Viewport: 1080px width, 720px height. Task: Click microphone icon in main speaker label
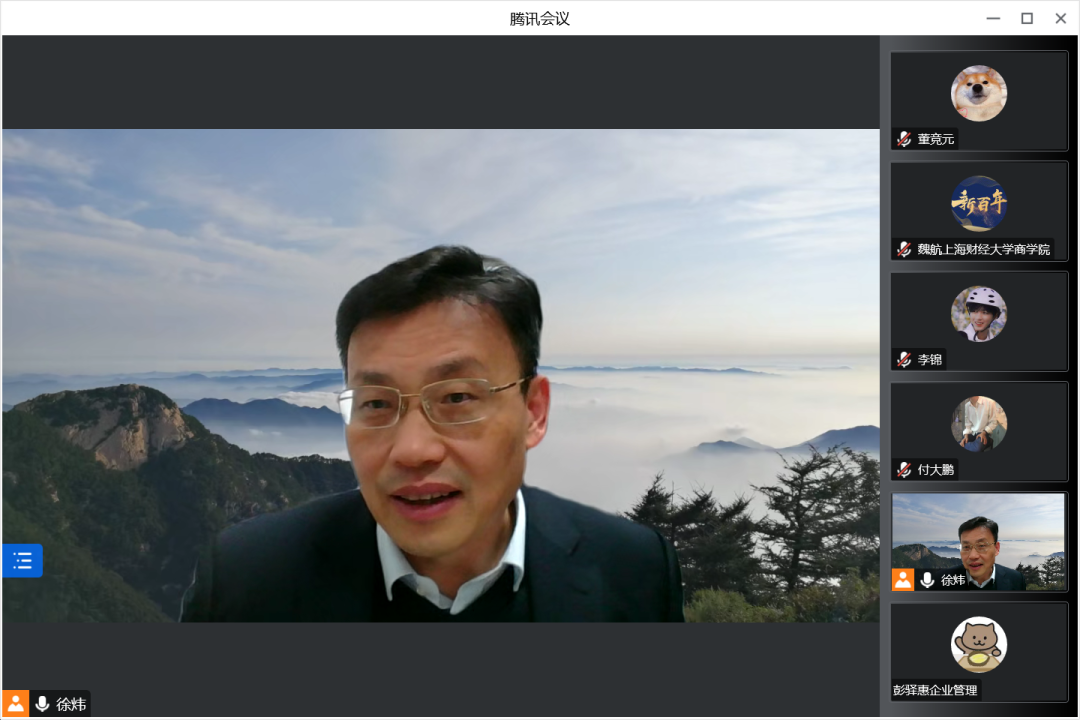[x=42, y=704]
